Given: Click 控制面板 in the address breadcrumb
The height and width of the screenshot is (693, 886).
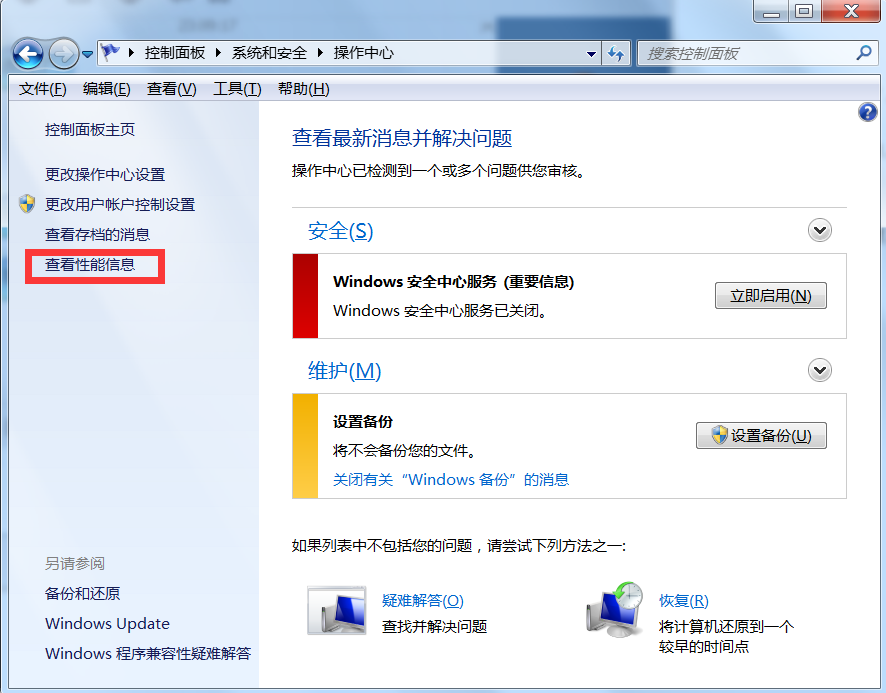Looking at the screenshot, I should (175, 53).
